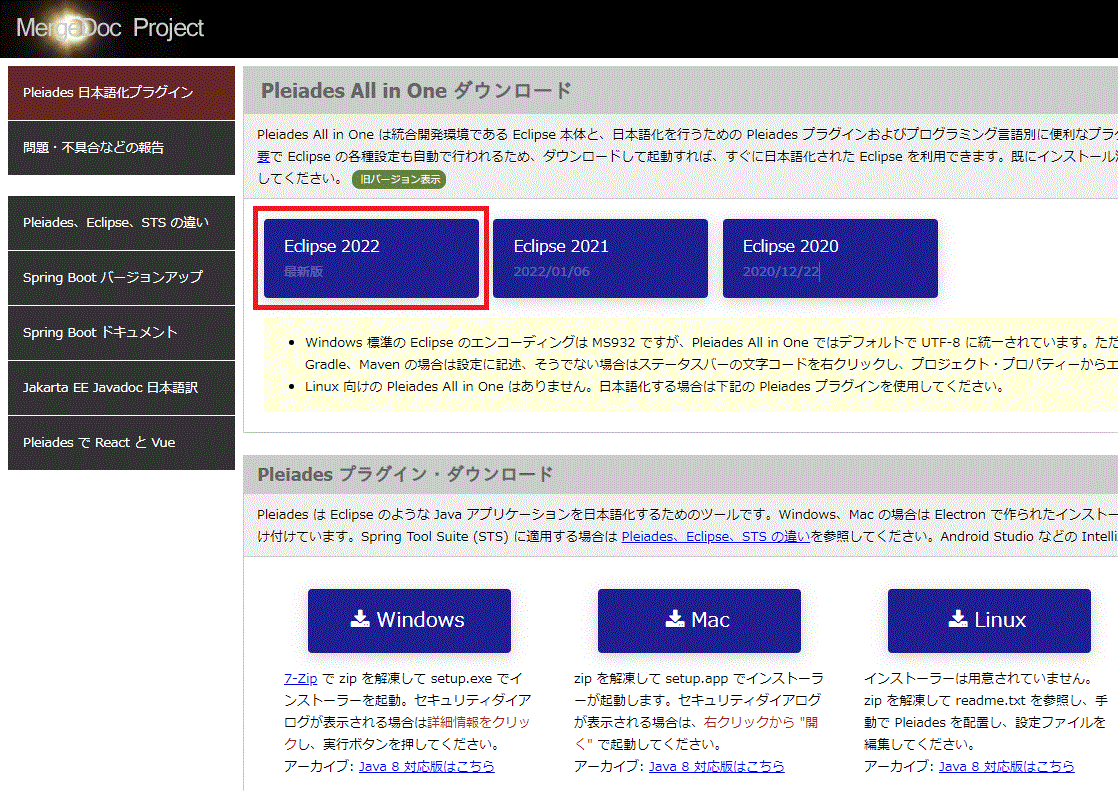Open Spring Boot バージョンアップ page

[x=120, y=278]
